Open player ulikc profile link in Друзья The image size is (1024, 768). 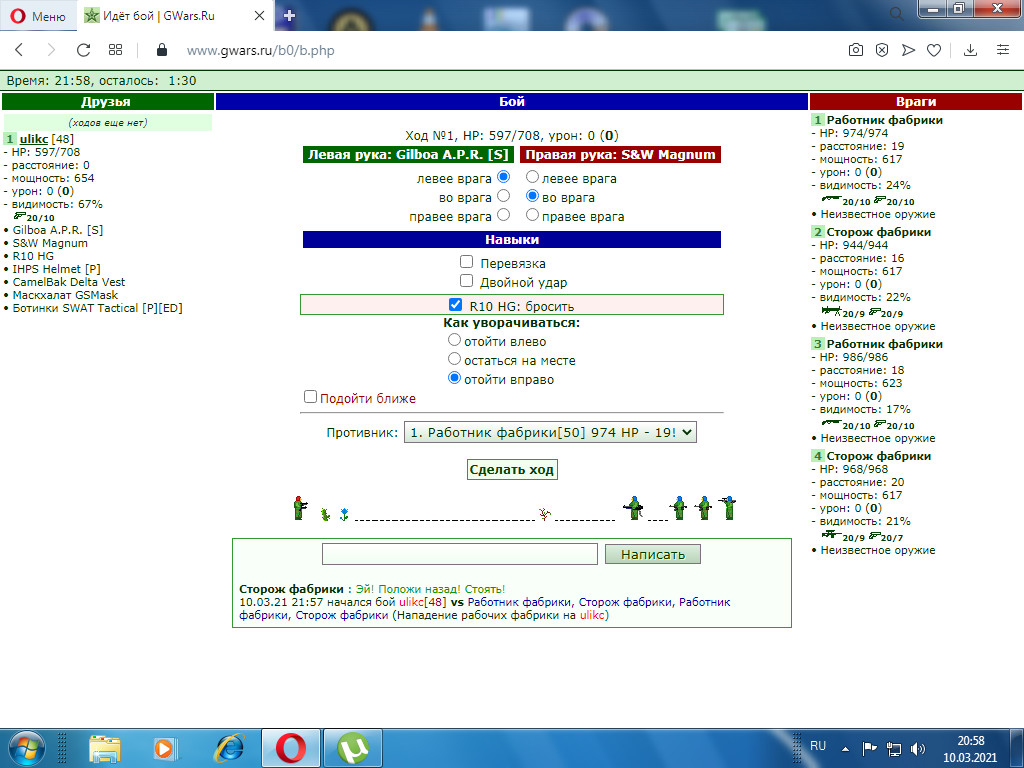[34, 138]
